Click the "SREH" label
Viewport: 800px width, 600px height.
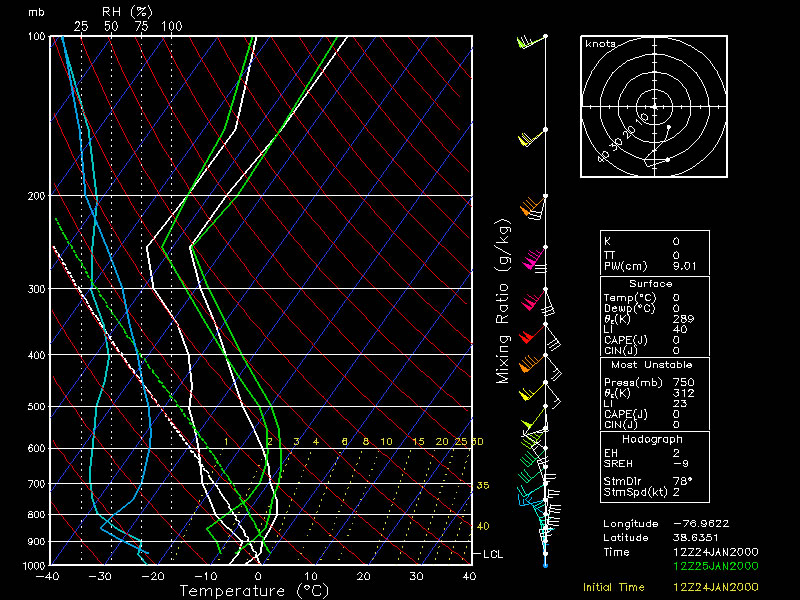tap(618, 464)
